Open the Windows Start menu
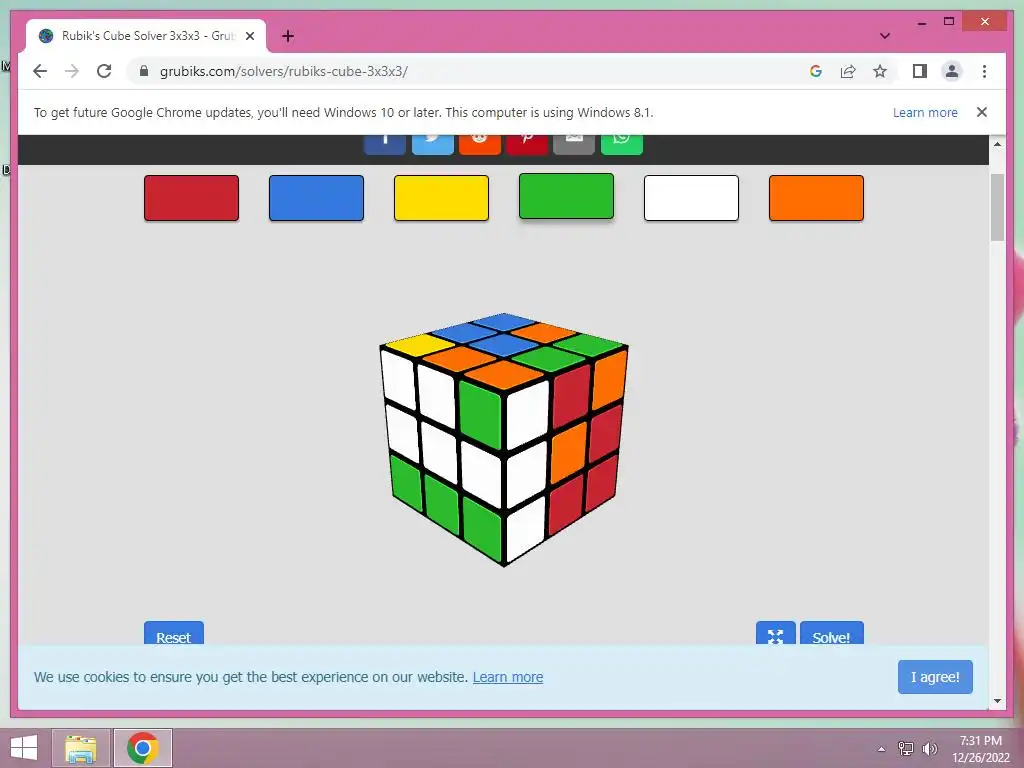The width and height of the screenshot is (1024, 768). pos(24,748)
